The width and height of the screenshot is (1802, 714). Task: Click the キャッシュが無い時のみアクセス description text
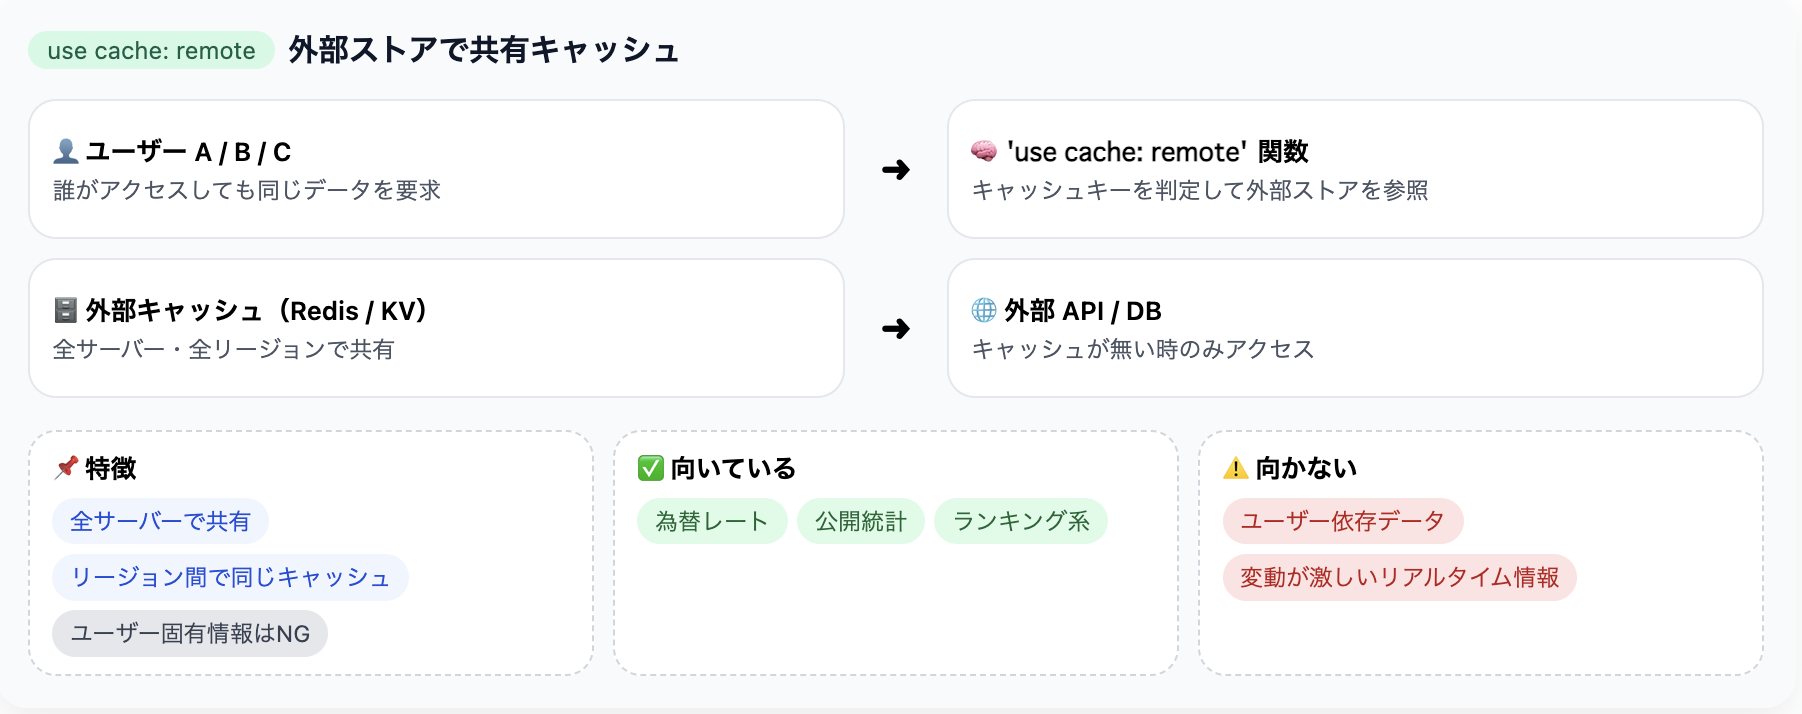point(1143,349)
